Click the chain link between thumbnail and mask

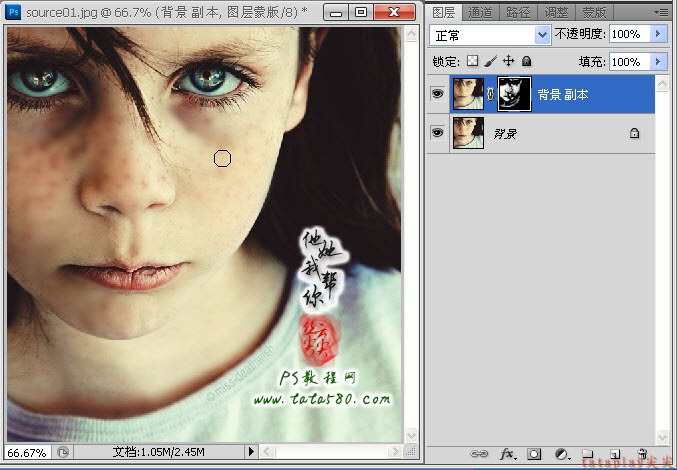pos(490,94)
